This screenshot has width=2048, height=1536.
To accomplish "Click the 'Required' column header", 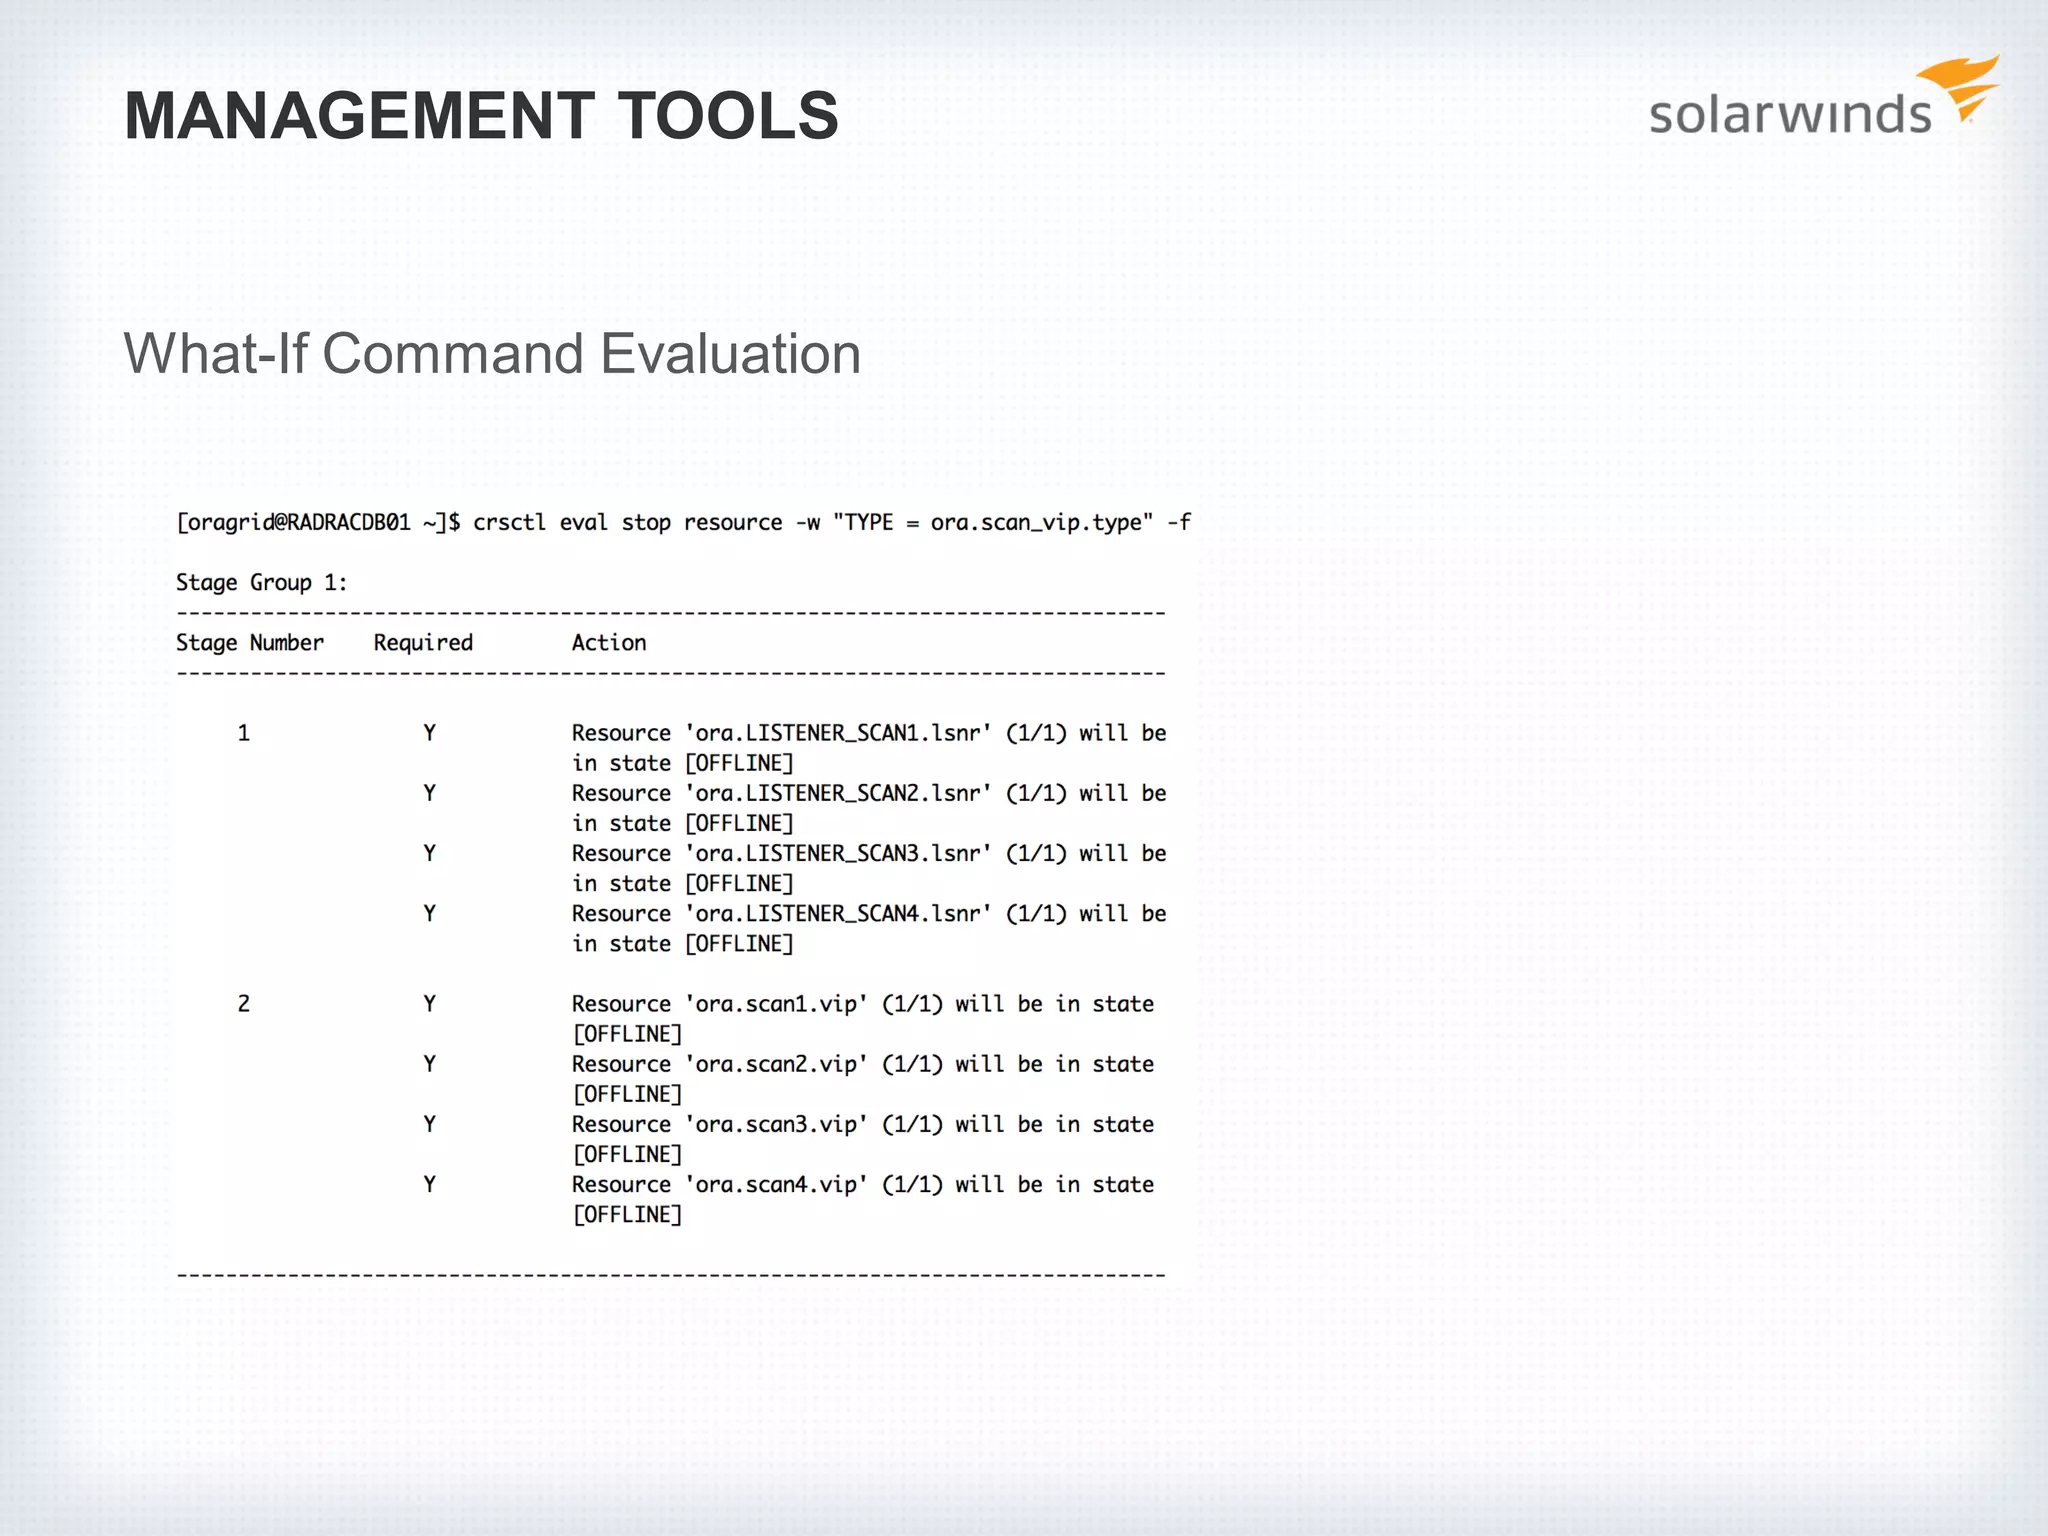I will click(x=423, y=643).
